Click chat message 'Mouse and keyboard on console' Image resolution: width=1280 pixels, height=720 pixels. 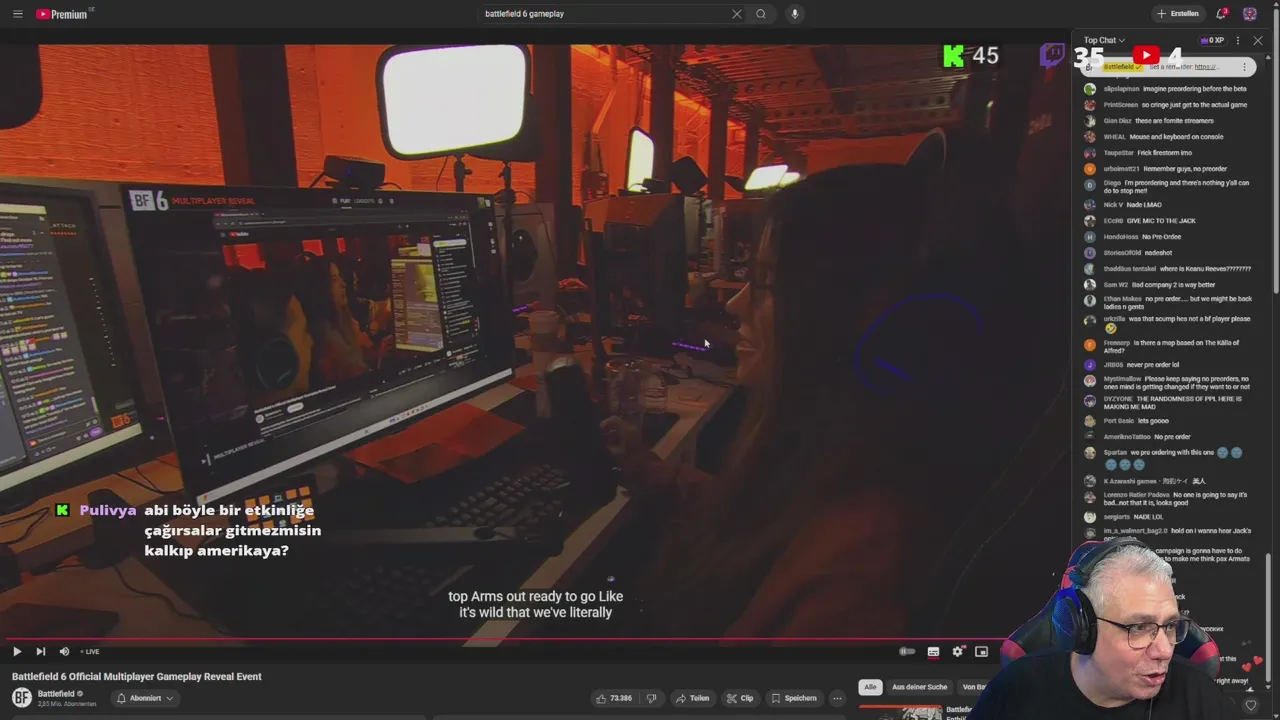pyautogui.click(x=1176, y=137)
